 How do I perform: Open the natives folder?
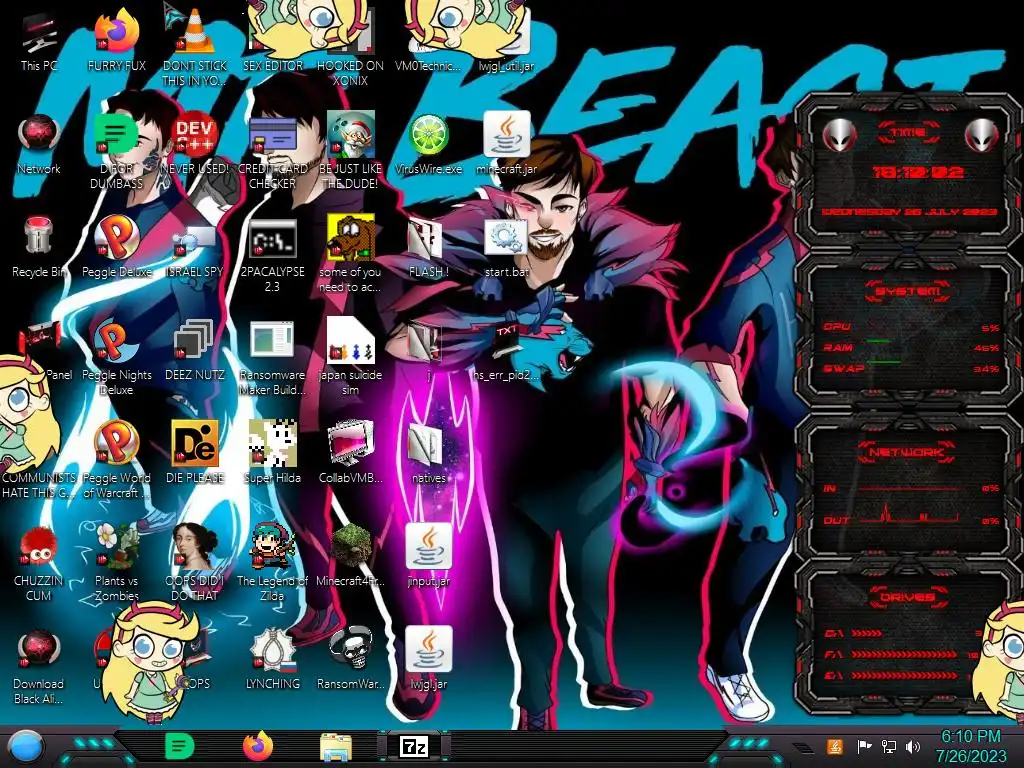(428, 454)
